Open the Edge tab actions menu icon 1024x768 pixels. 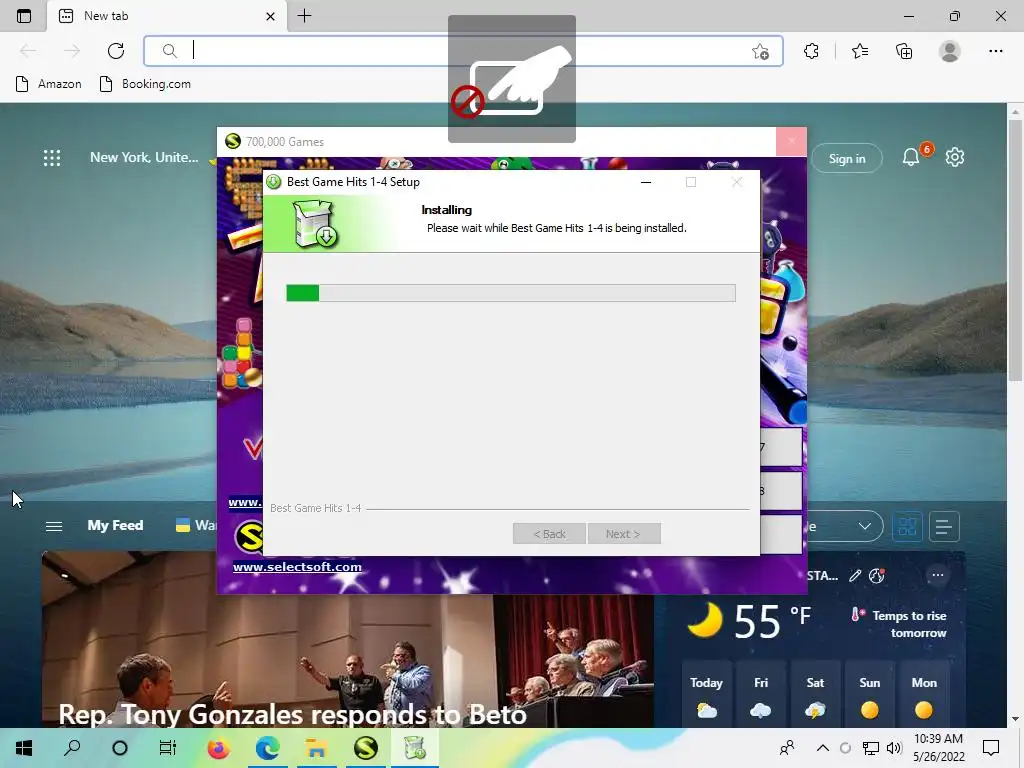(24, 16)
